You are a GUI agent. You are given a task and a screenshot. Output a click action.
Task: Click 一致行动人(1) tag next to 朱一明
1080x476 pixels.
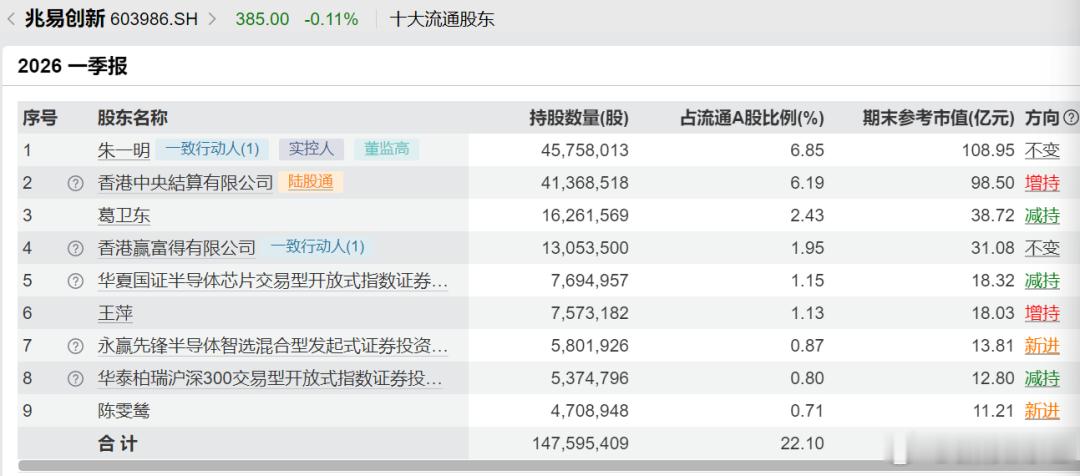click(212, 149)
